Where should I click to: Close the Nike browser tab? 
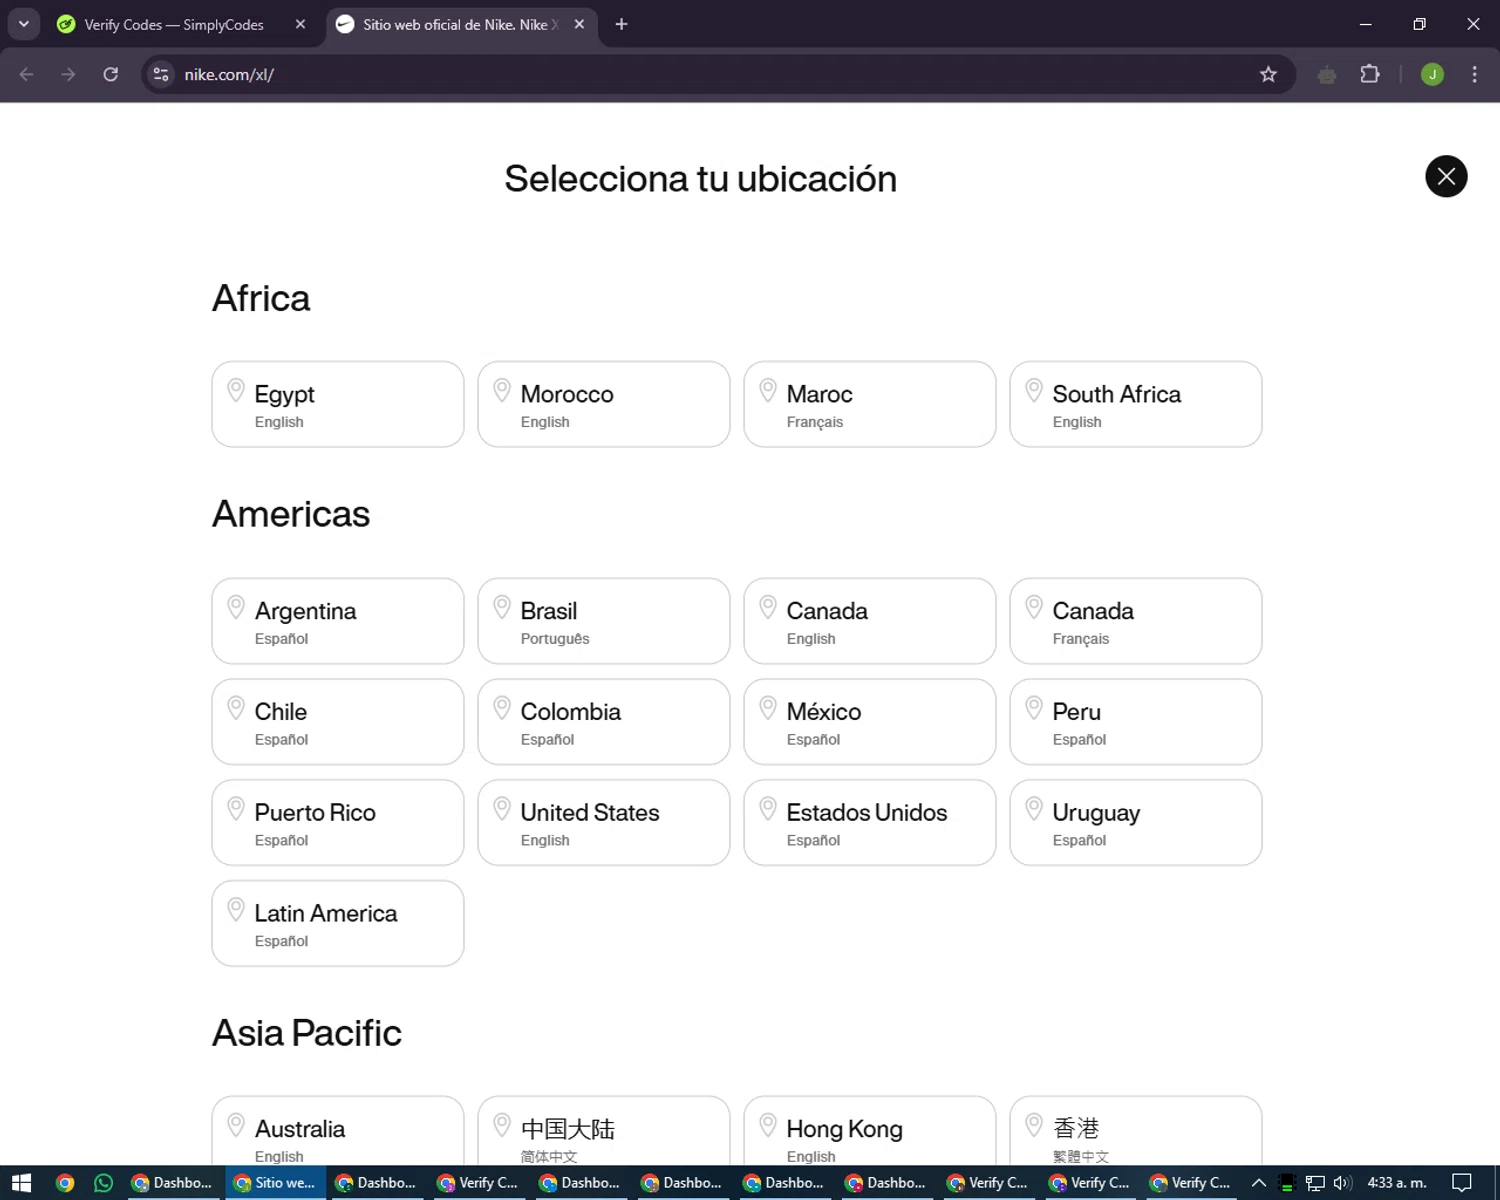[x=579, y=25]
